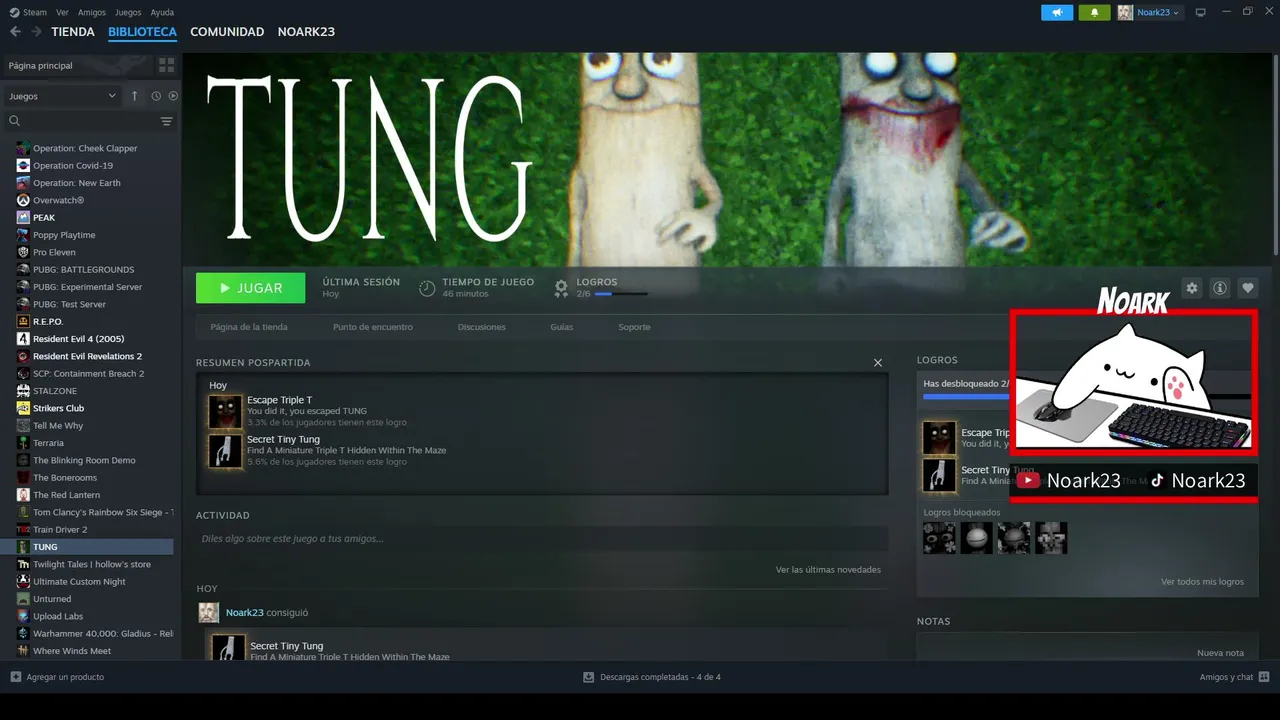Click the Terraria tree icon in list
The image size is (1280, 720).
pyautogui.click(x=23, y=443)
